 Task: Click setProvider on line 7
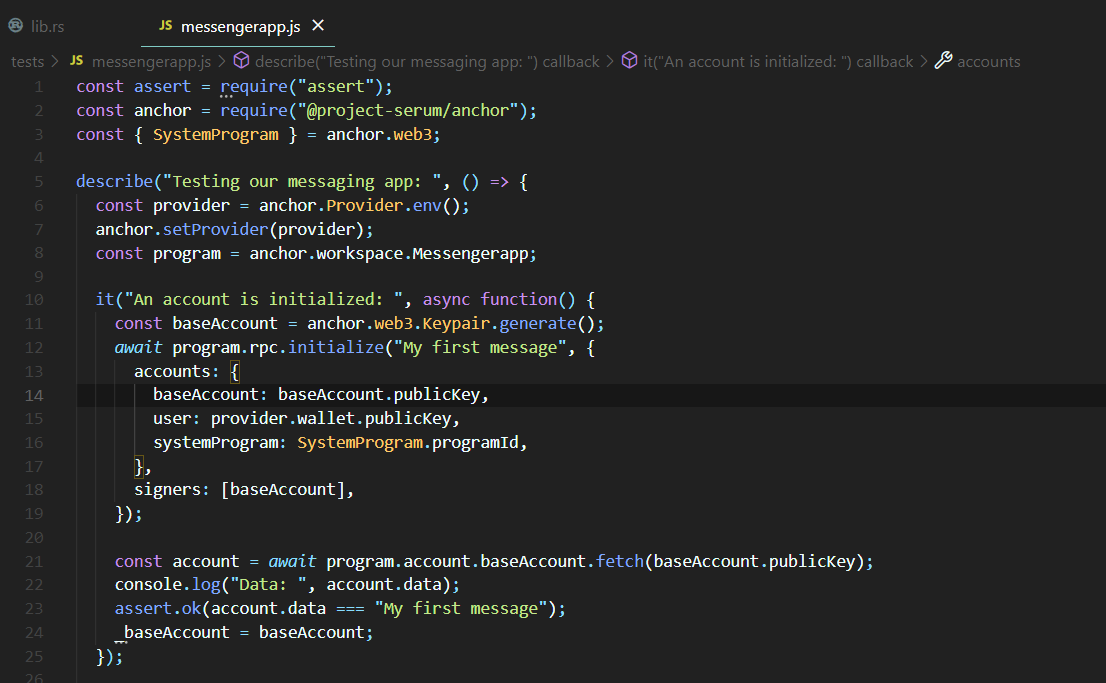(216, 230)
